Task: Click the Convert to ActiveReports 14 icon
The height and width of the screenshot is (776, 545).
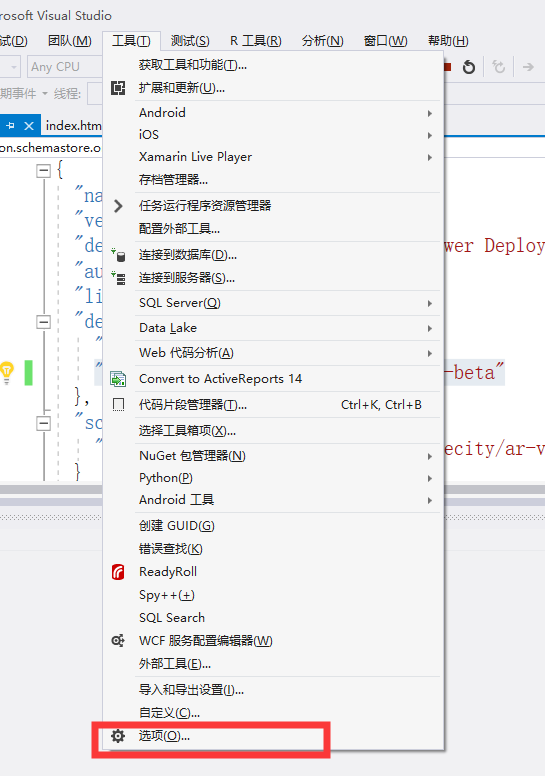Action: pos(118,379)
